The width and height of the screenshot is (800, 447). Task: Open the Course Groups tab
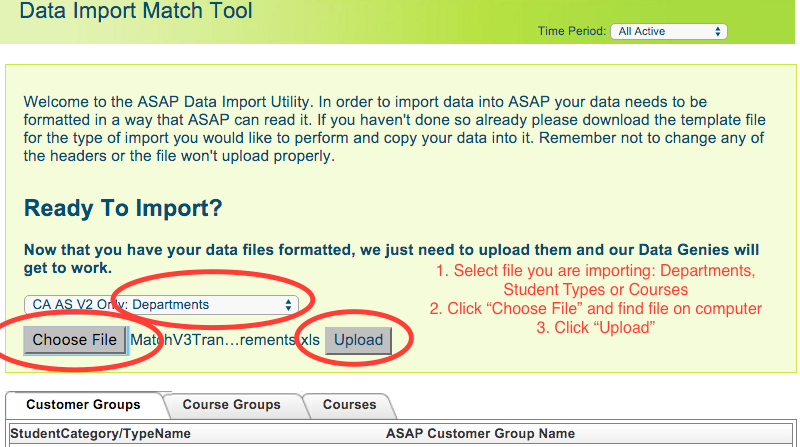tap(231, 405)
